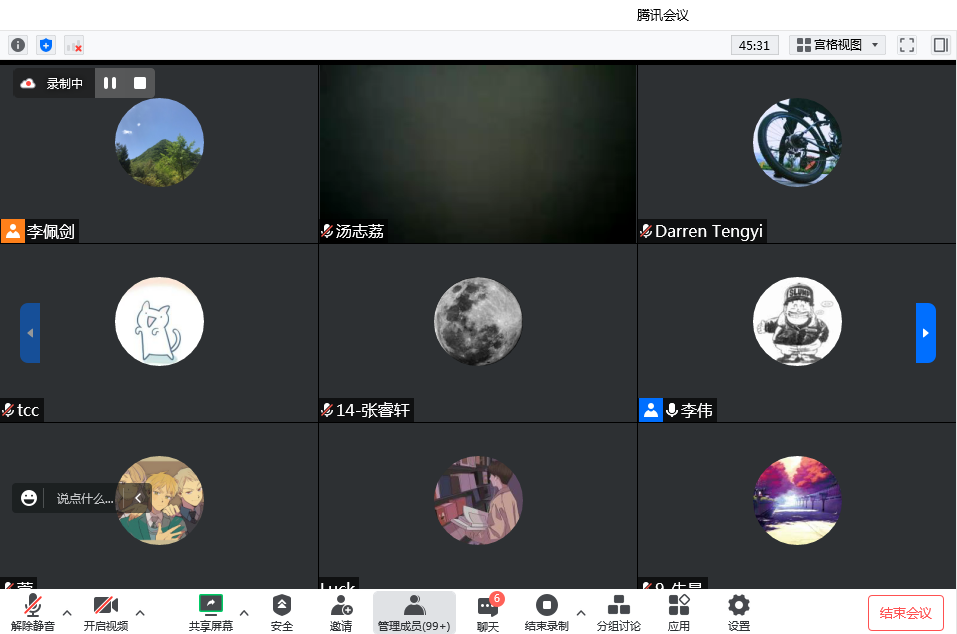957x634 pixels.
Task: Pause the cloud recording
Action: click(110, 83)
